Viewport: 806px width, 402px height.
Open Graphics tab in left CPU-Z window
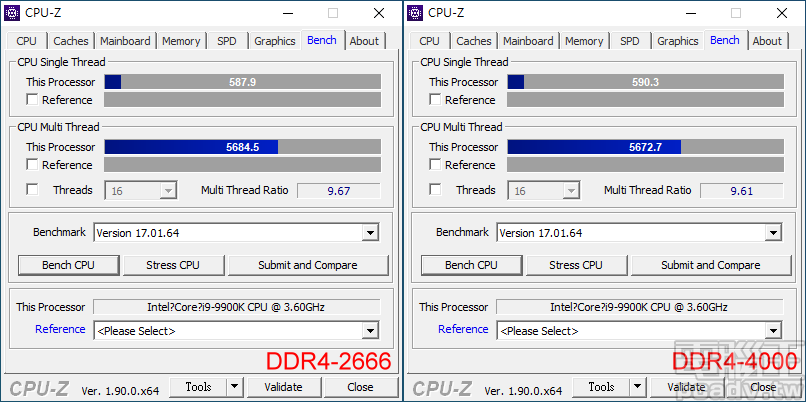(x=274, y=41)
